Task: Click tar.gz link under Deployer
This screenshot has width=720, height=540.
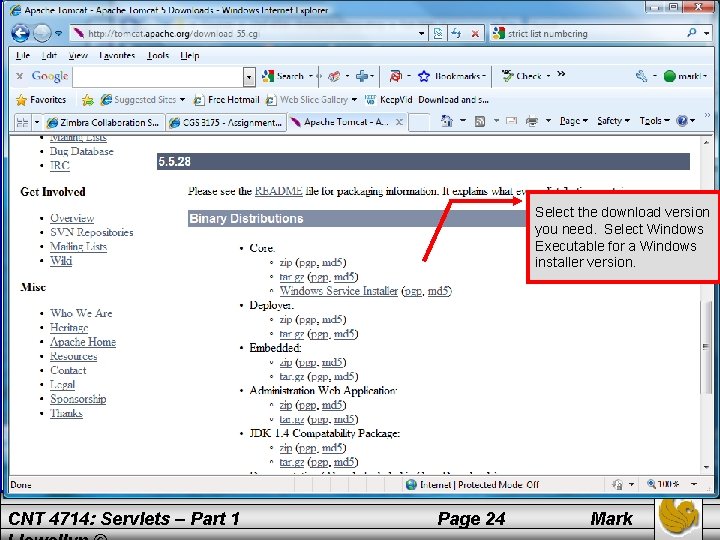Action: pyautogui.click(x=292, y=334)
